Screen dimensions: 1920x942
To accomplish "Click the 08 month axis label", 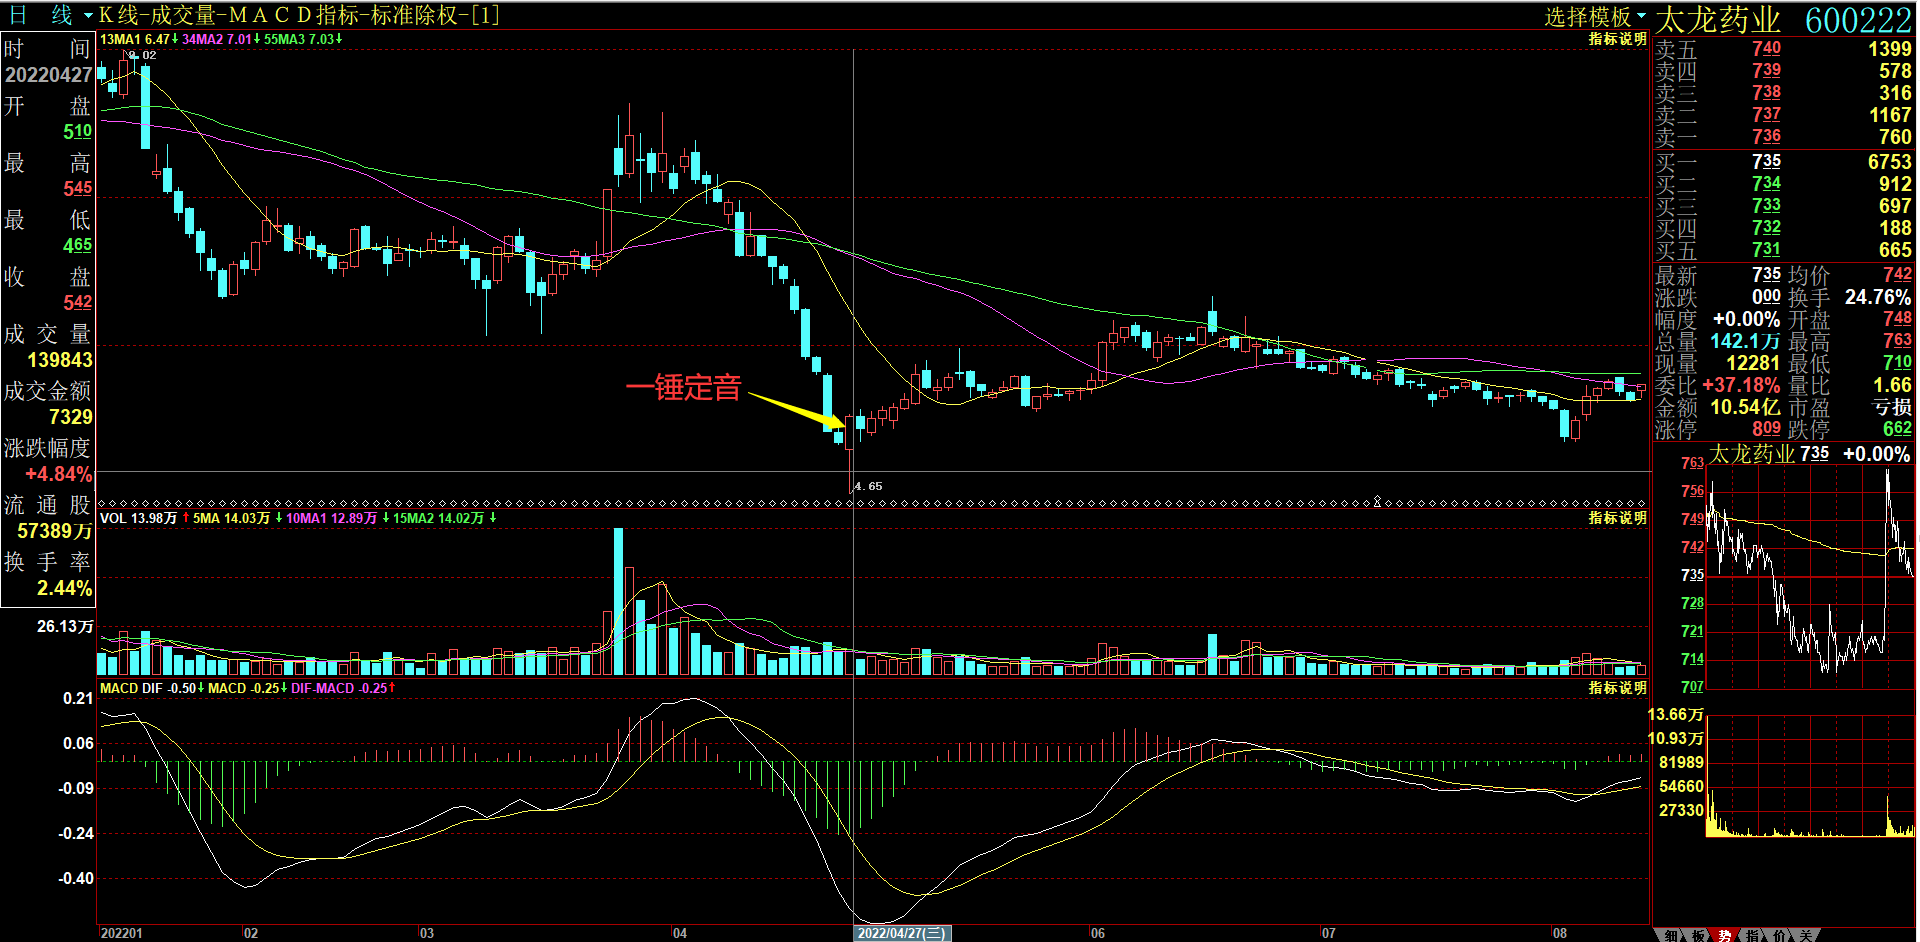I will [1560, 933].
